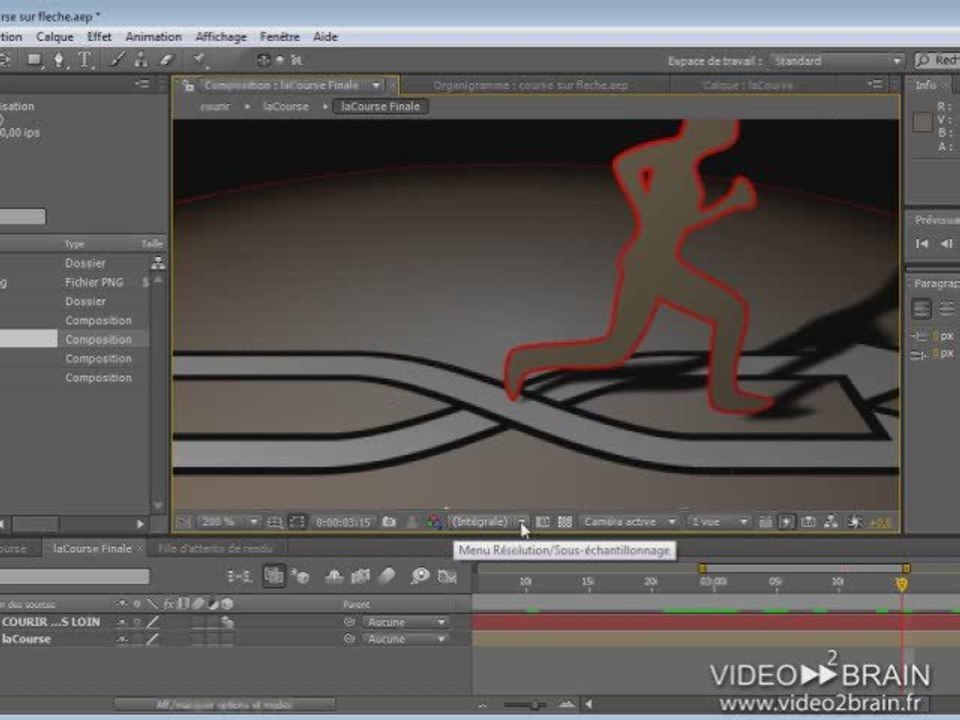This screenshot has height=720, width=960.
Task: Open composition flowchart from the viewer
Action: point(831,522)
